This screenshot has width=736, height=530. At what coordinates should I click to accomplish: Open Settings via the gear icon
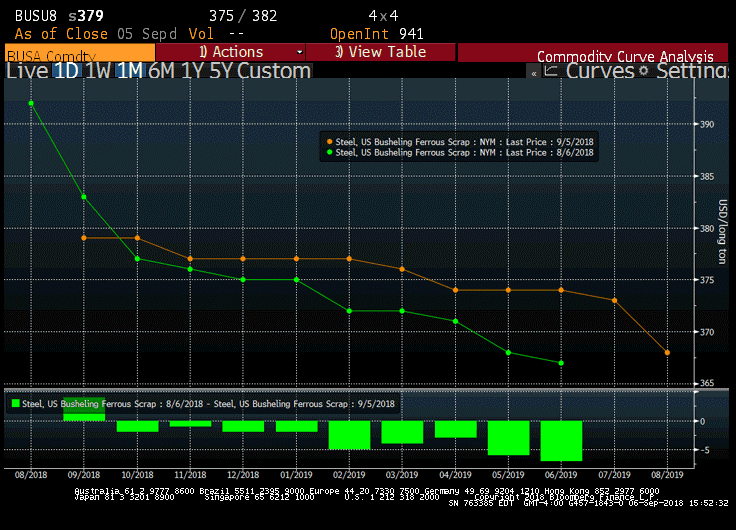tap(643, 71)
